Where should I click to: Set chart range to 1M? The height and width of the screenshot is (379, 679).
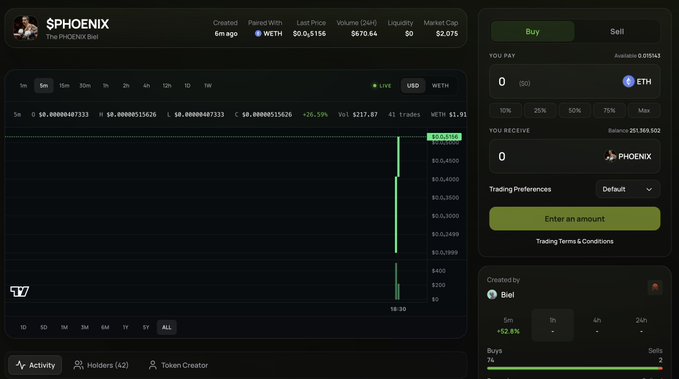pyautogui.click(x=64, y=327)
